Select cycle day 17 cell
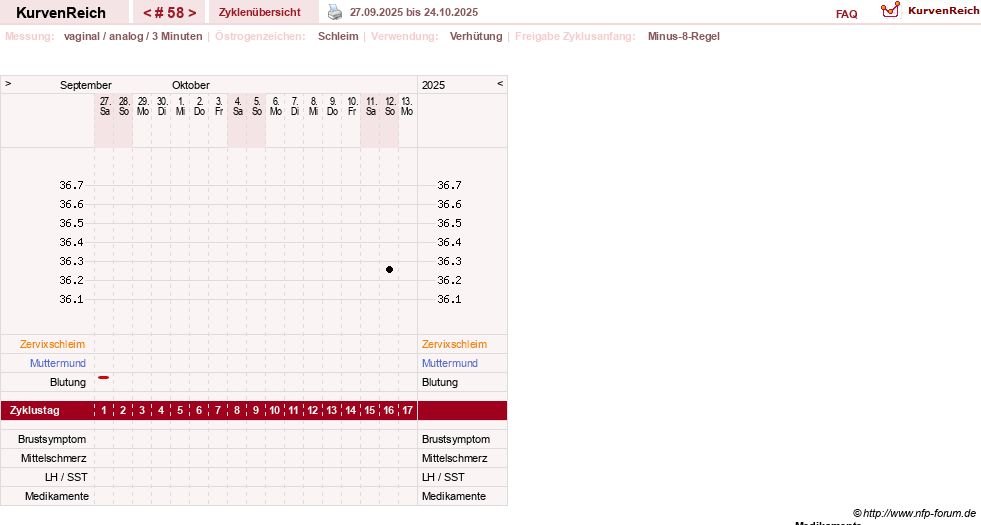Viewport: 981px width, 525px height. tap(407, 410)
